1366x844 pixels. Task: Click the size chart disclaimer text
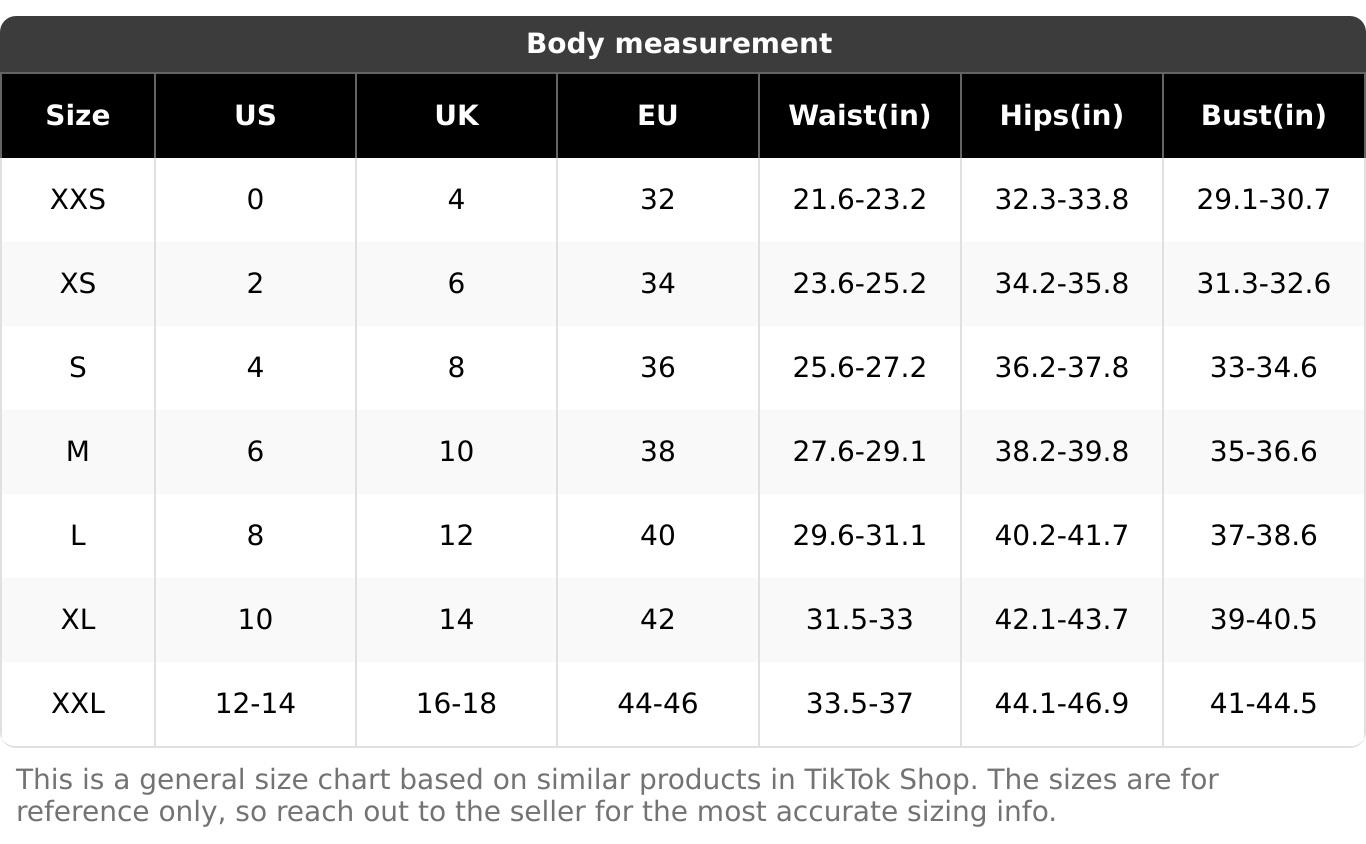[x=616, y=795]
